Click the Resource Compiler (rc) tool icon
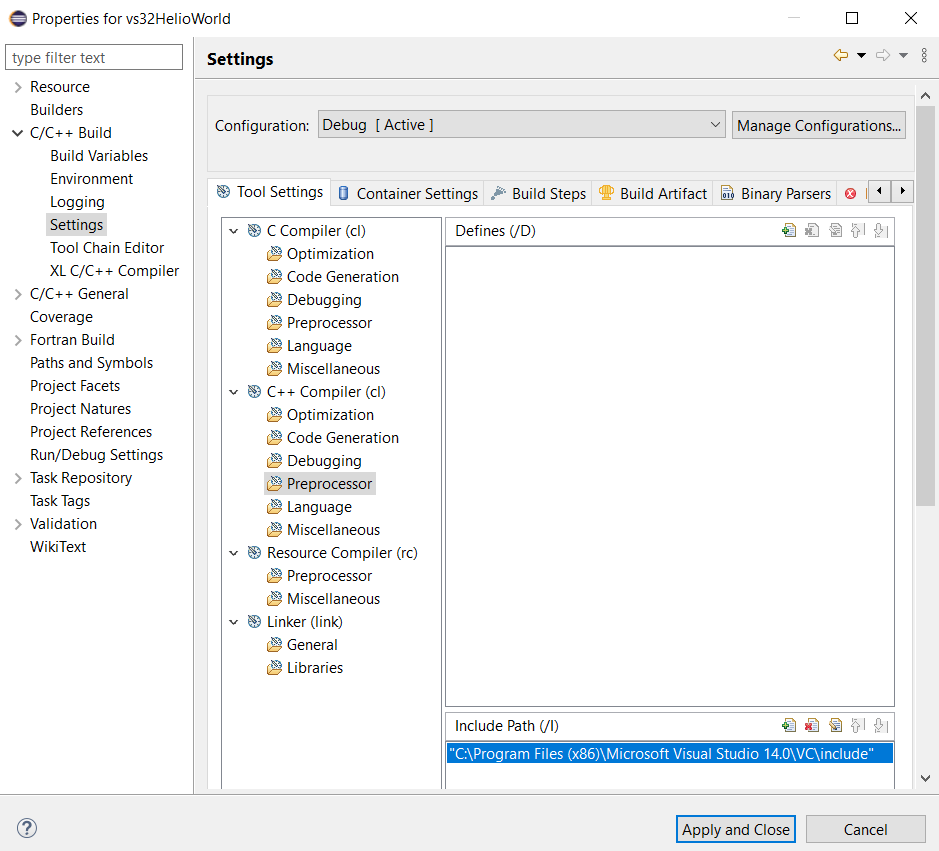Viewport: 939px width, 851px height. (x=255, y=553)
